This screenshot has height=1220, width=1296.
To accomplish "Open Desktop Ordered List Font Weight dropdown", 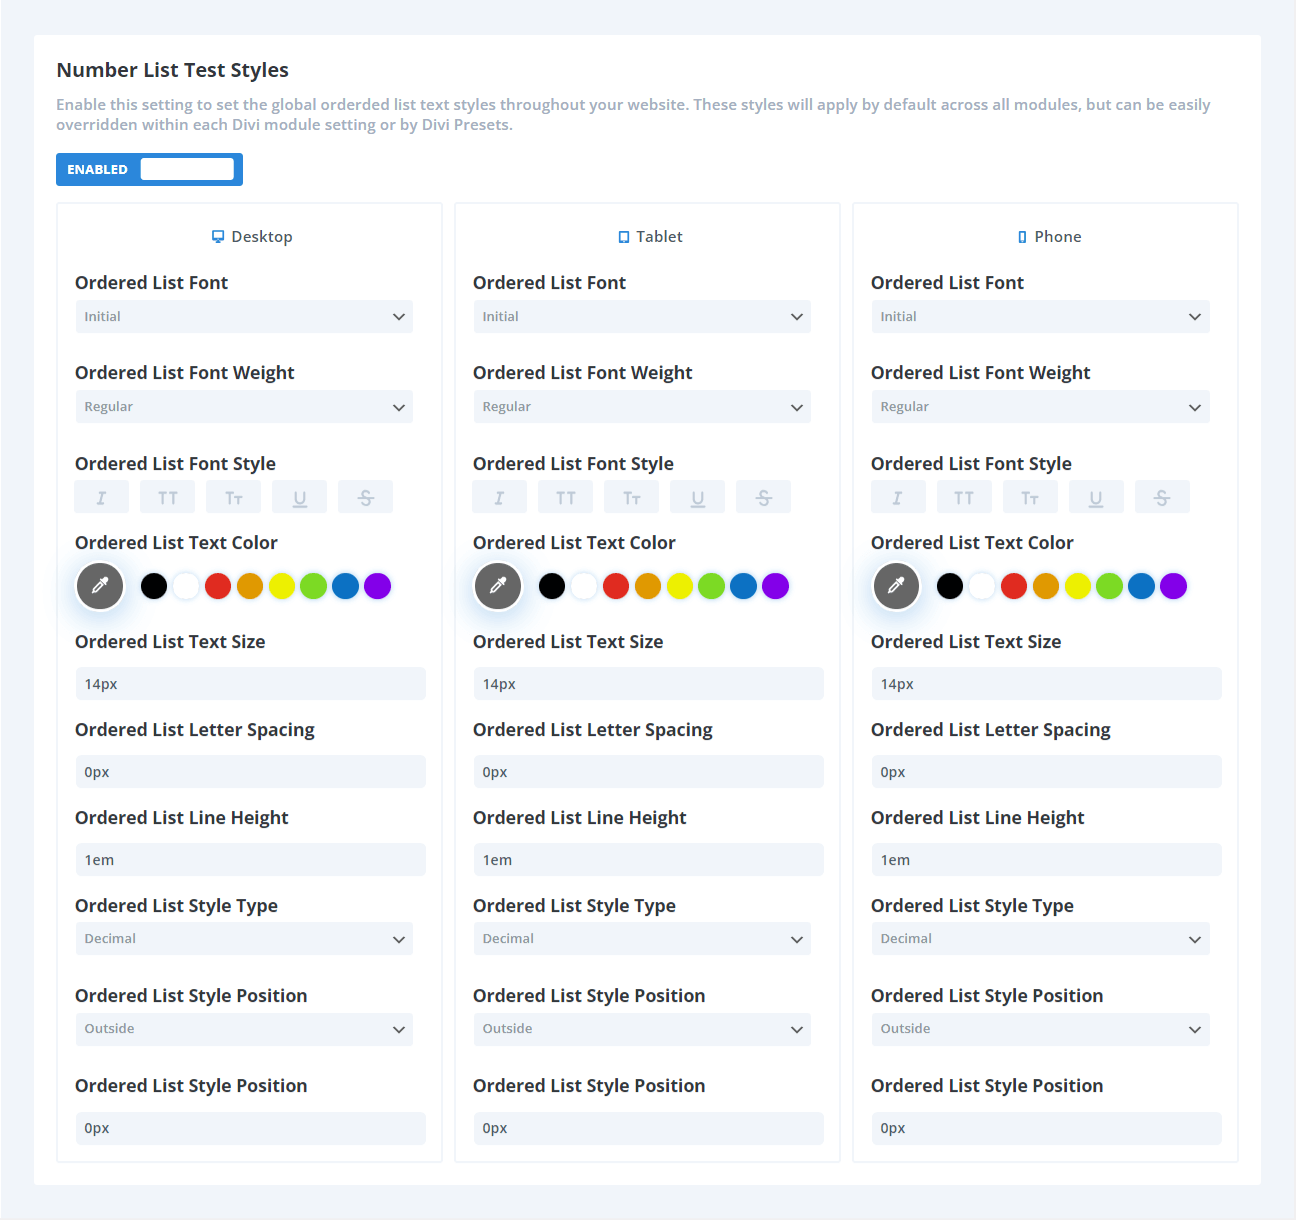I will [x=244, y=407].
